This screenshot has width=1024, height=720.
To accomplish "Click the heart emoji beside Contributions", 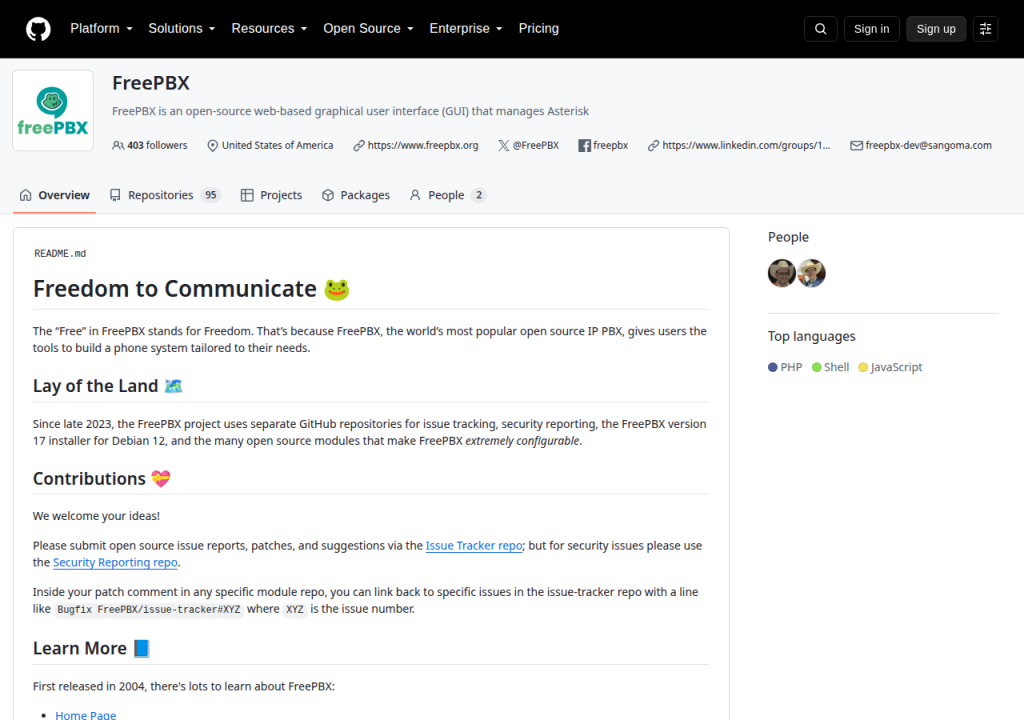I will (161, 479).
